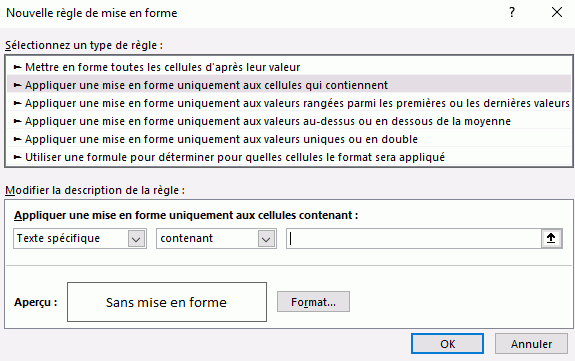Select 'uniquement aux cellules qui contiennent' rule type
575x361 pixels.
click(x=289, y=85)
